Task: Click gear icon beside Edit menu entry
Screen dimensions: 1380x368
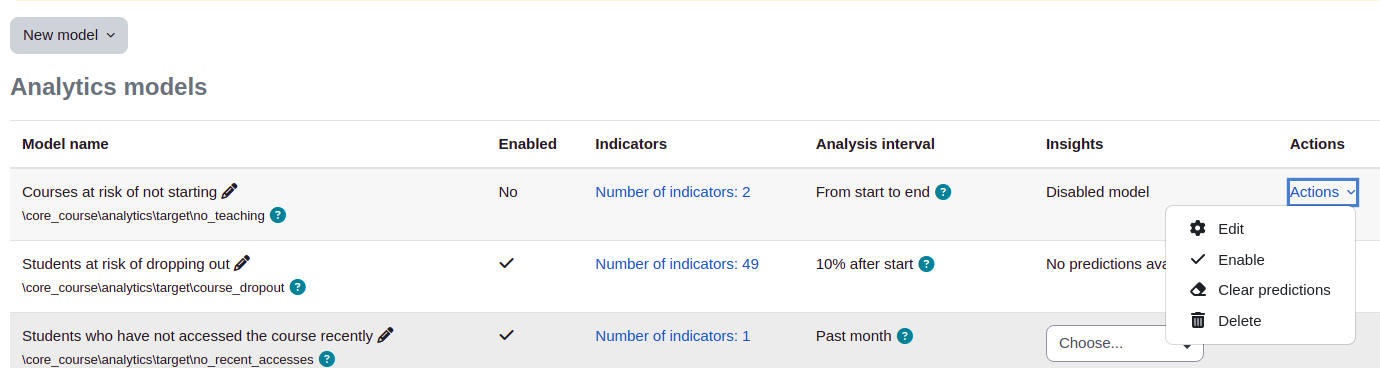Action: [1198, 228]
